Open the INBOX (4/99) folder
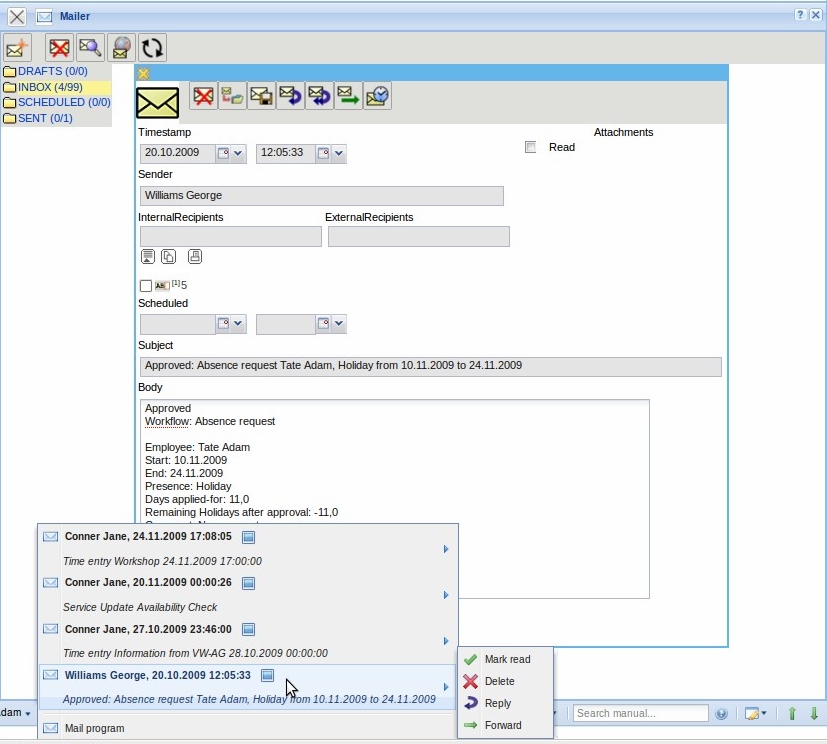The height and width of the screenshot is (744, 827). (x=49, y=87)
